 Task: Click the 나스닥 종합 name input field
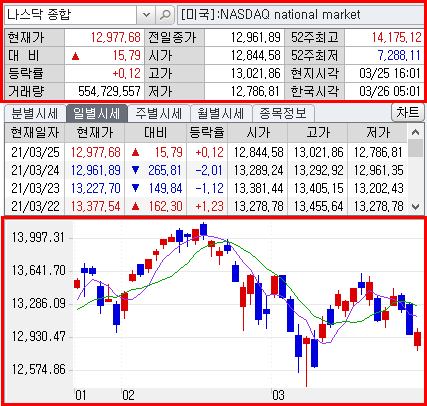(x=70, y=15)
